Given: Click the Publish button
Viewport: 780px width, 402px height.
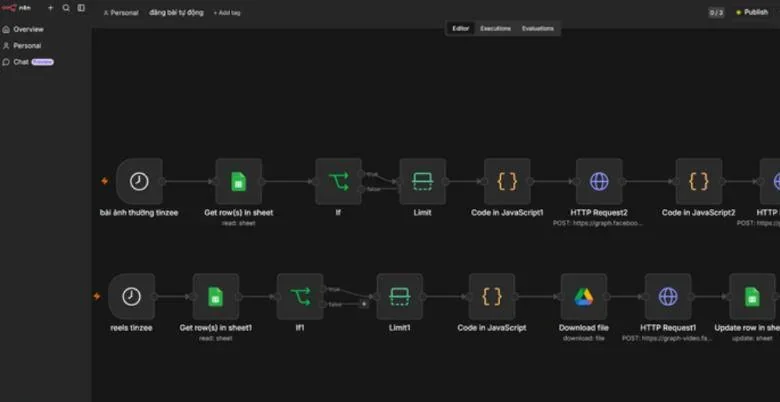Looking at the screenshot, I should tap(753, 12).
